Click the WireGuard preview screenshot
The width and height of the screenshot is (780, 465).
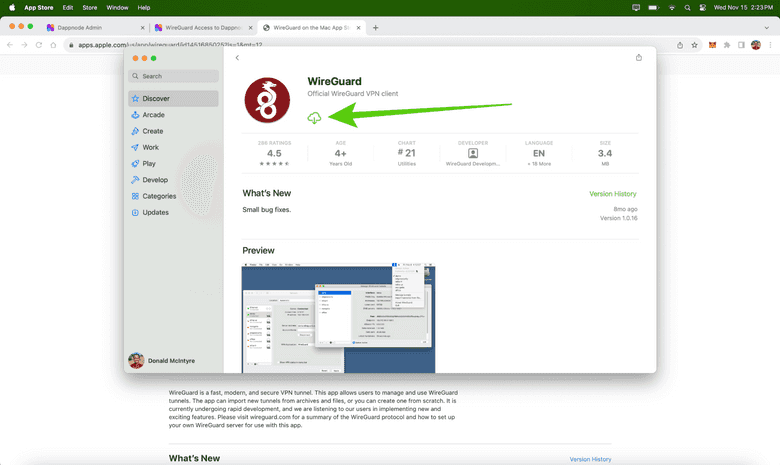338,318
